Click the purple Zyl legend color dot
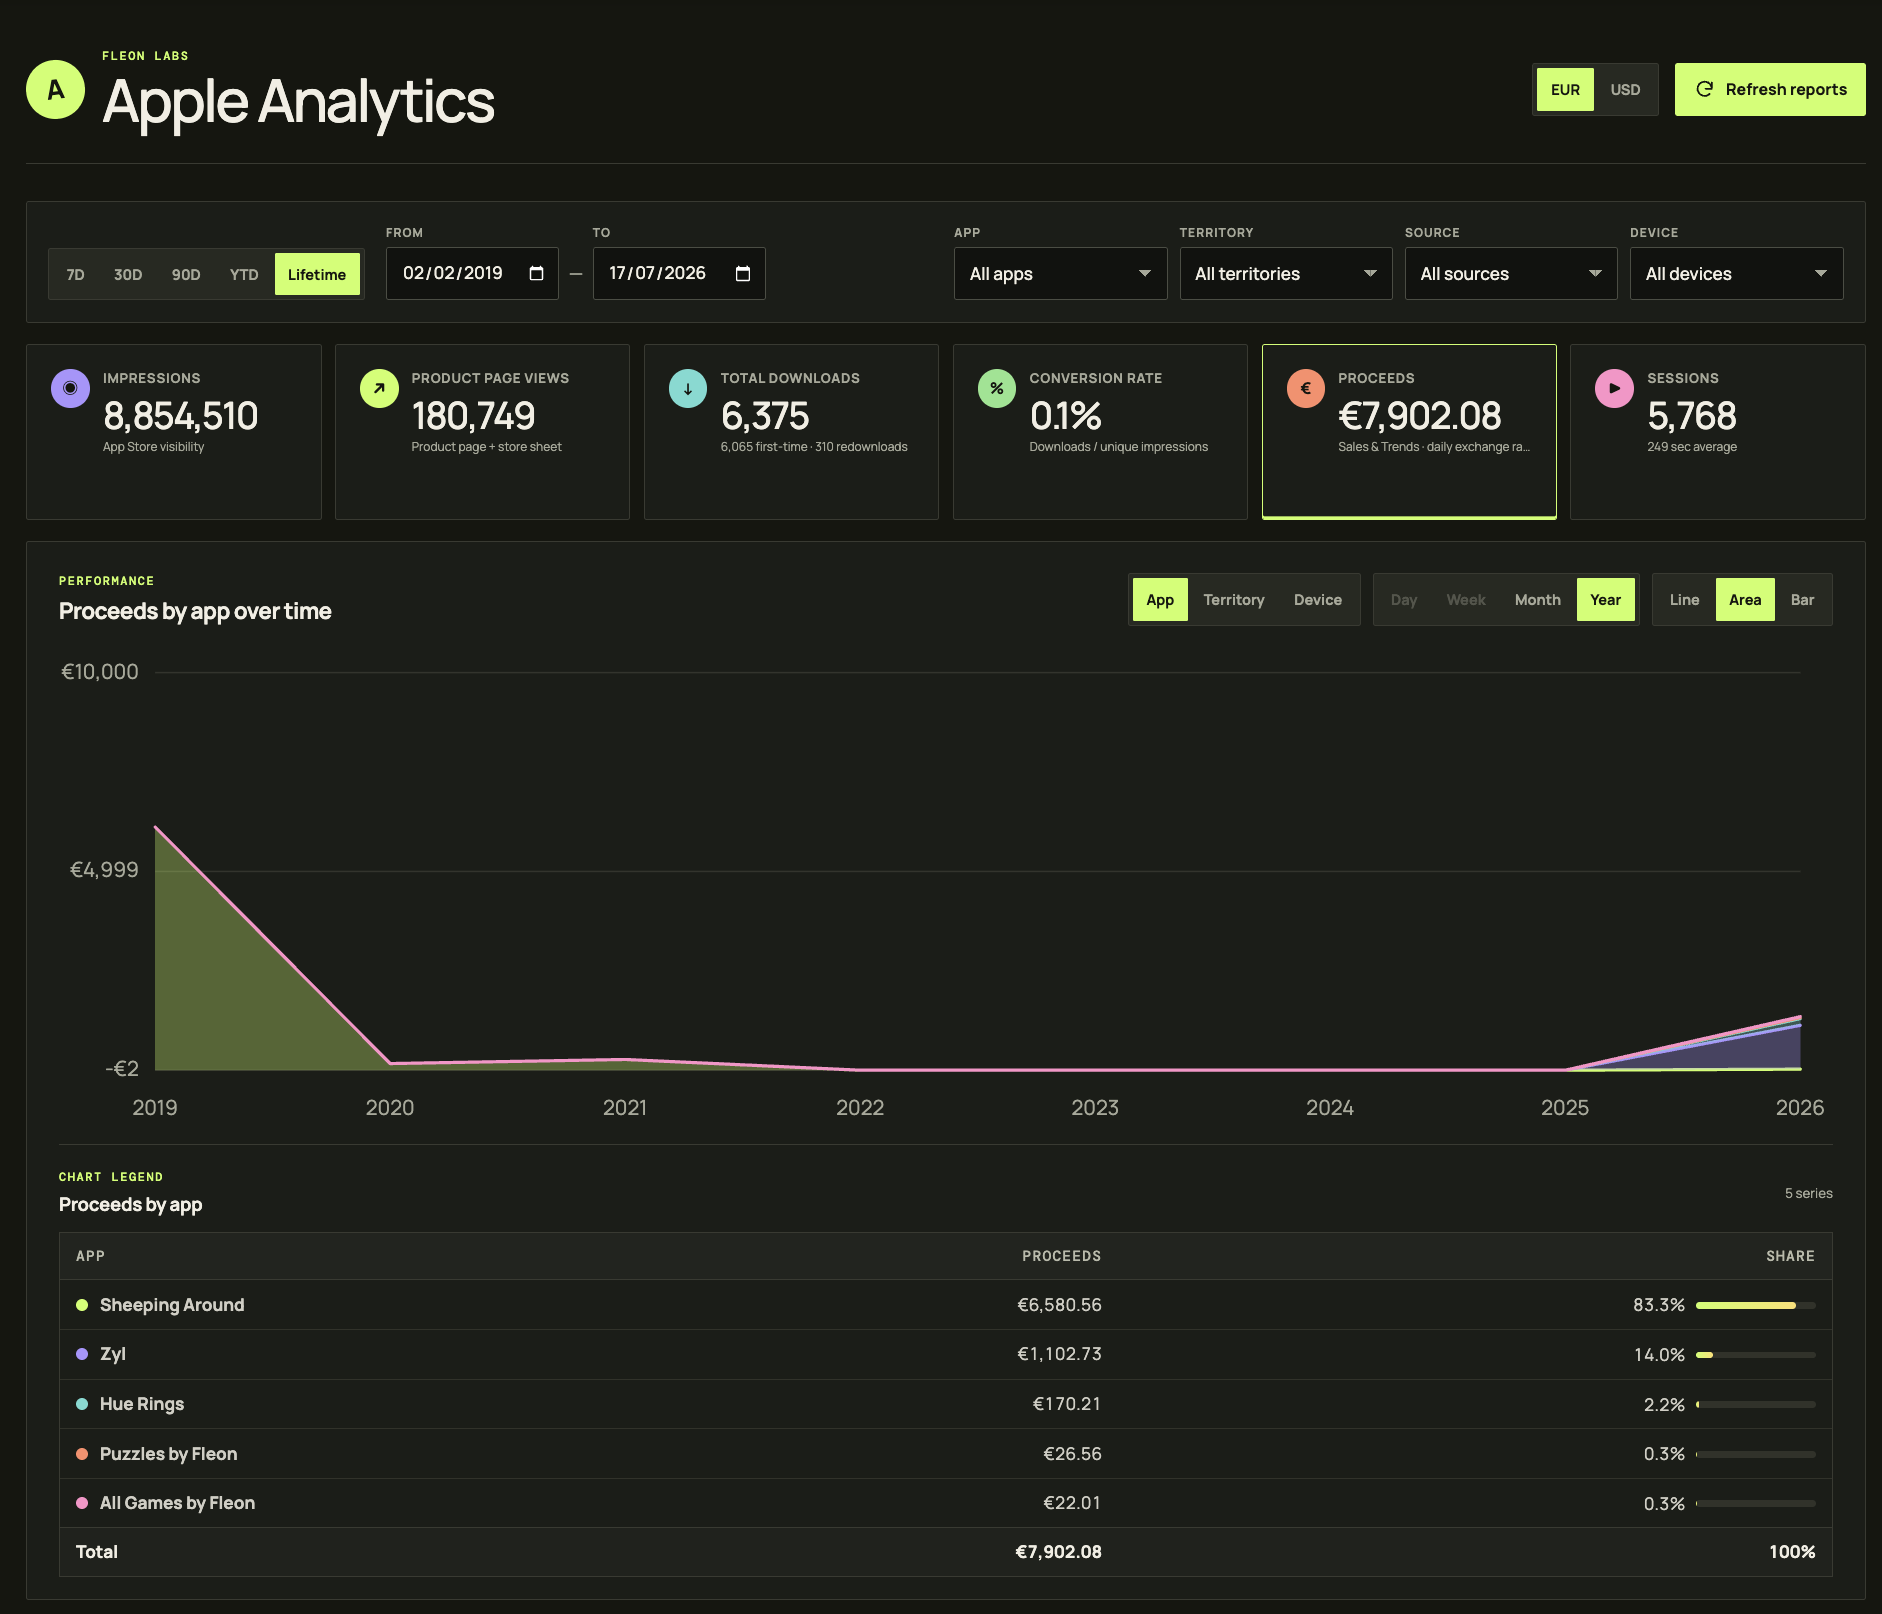The height and width of the screenshot is (1614, 1882). point(82,1354)
